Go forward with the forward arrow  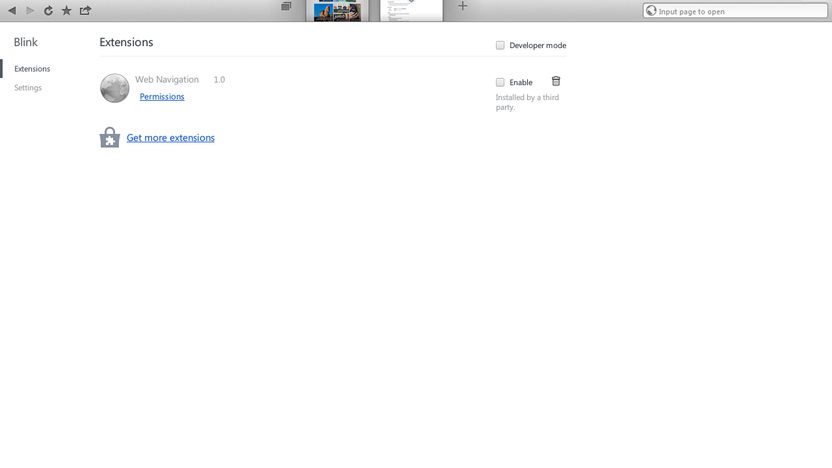30,11
